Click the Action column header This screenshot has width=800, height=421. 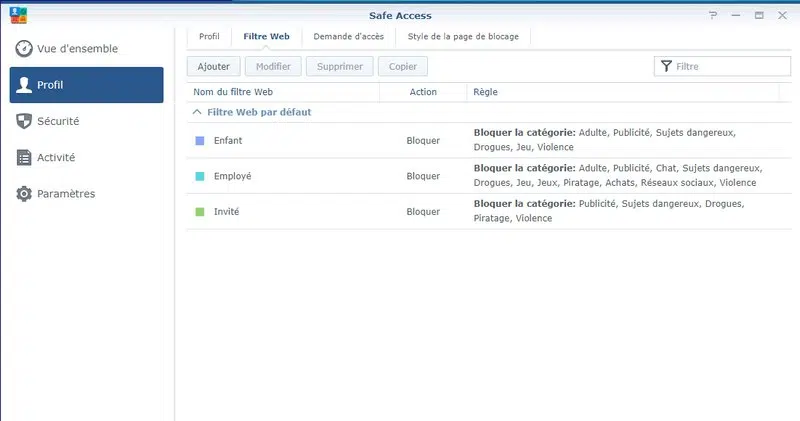click(423, 92)
